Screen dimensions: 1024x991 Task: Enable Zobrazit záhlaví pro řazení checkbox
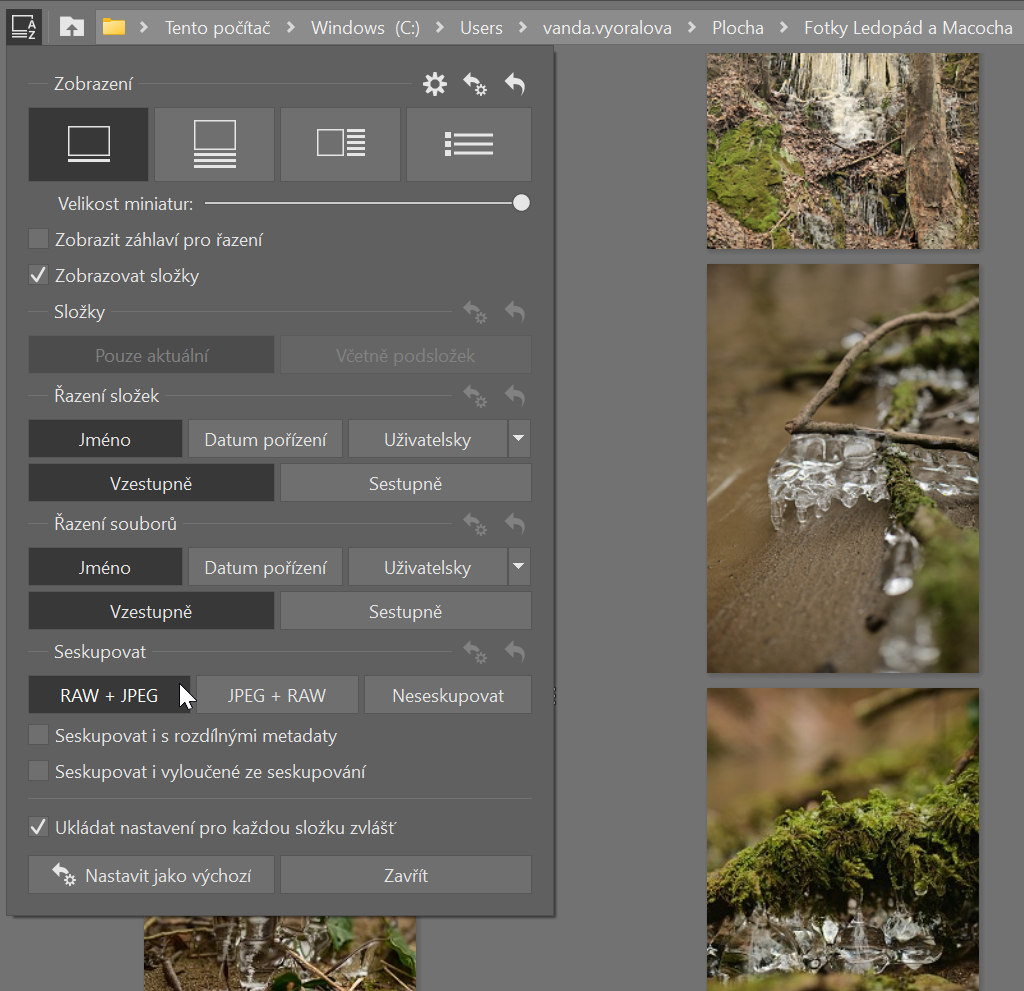pos(39,240)
